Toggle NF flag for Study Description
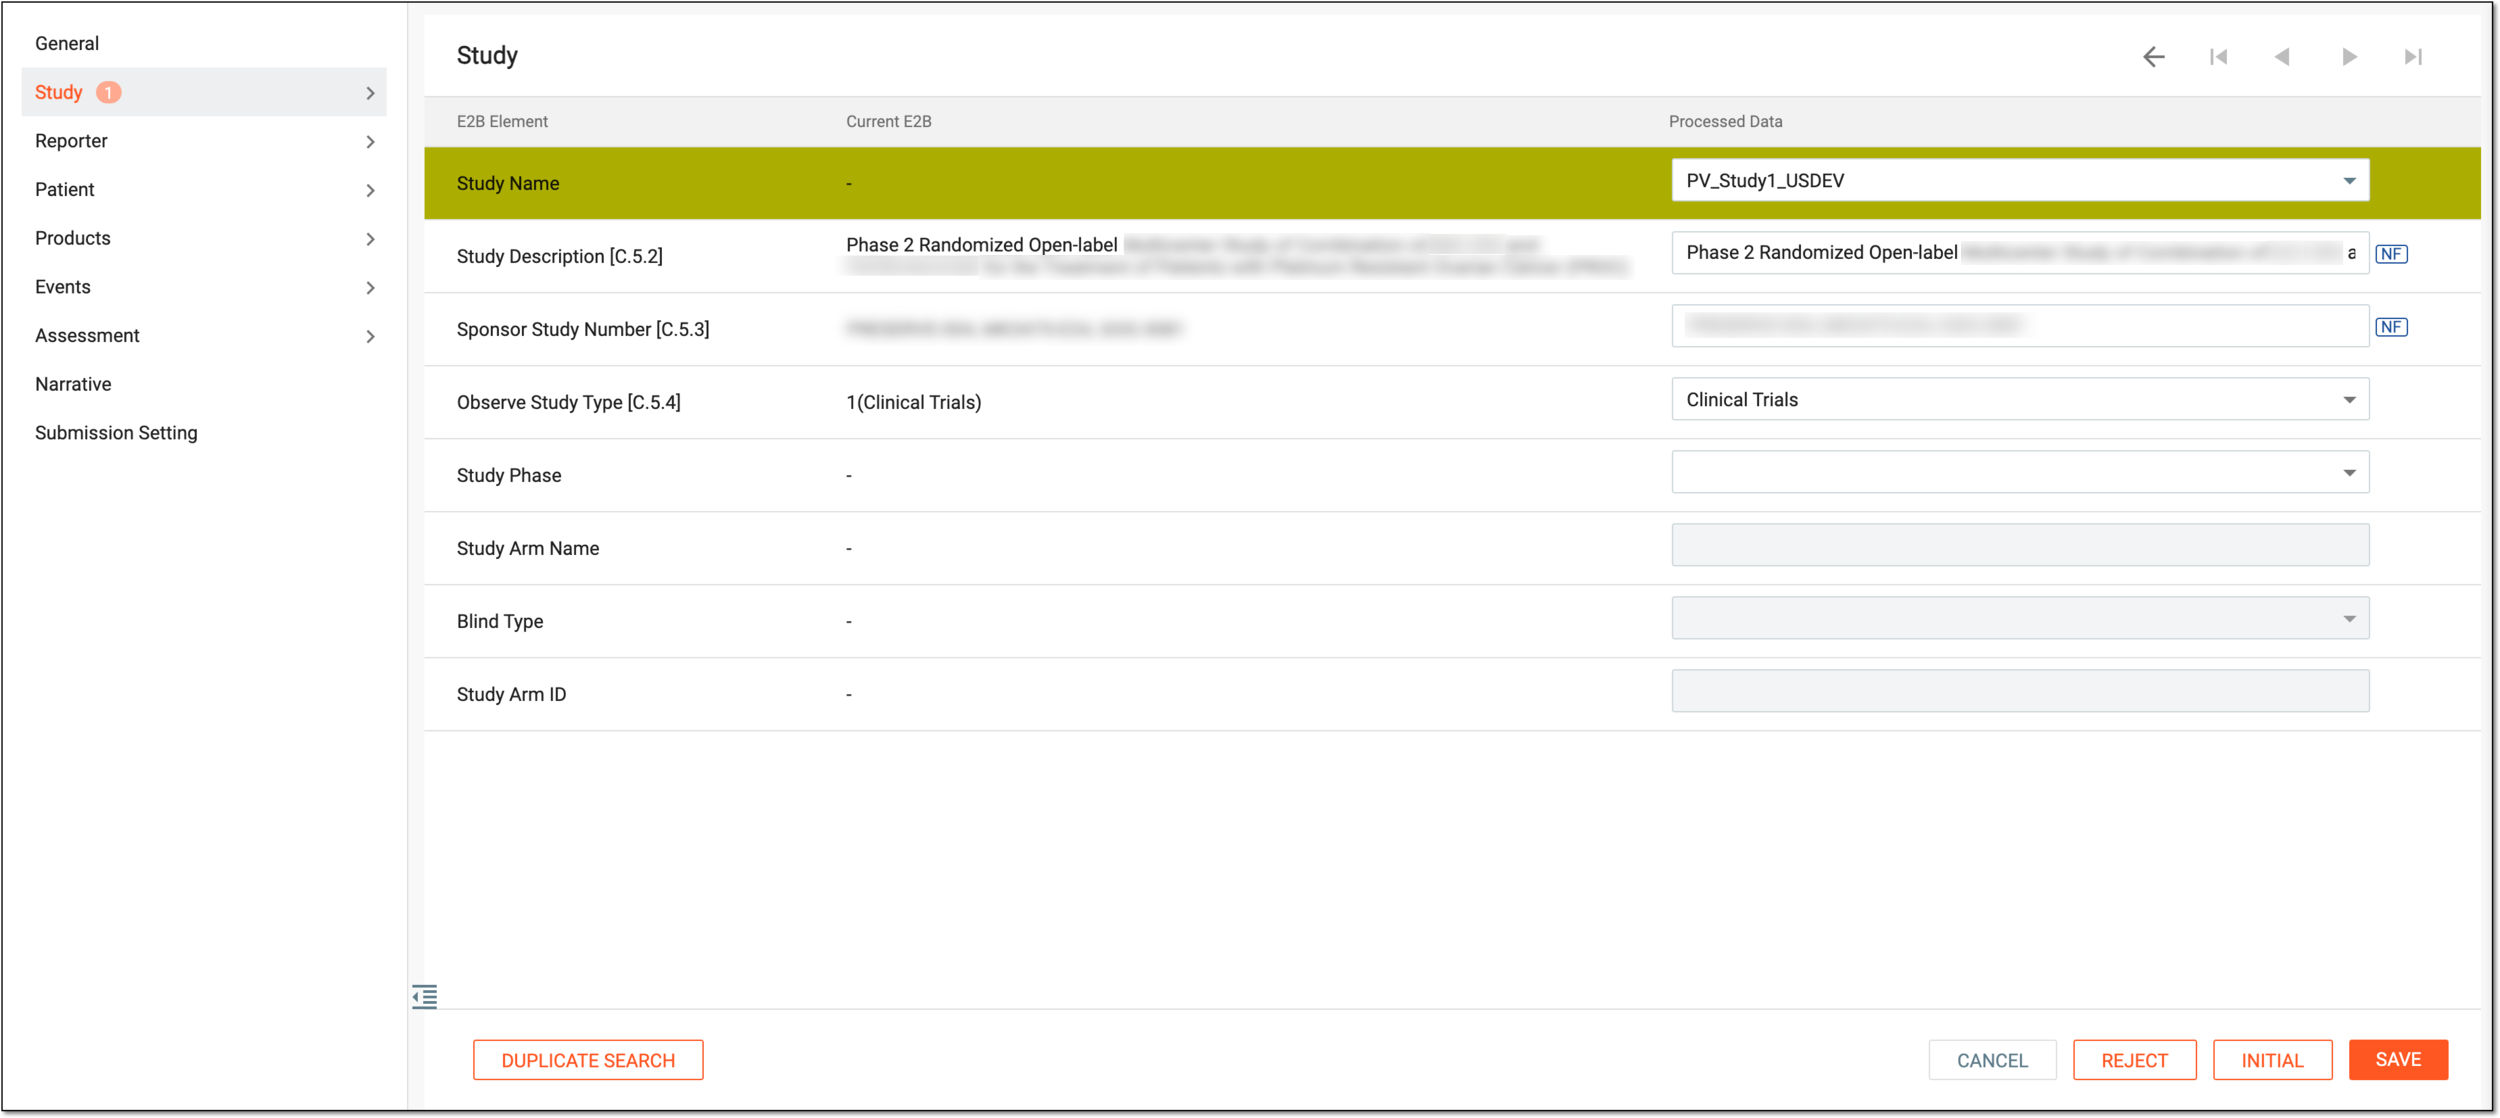Viewport: 2500px width, 1118px height. [2391, 254]
